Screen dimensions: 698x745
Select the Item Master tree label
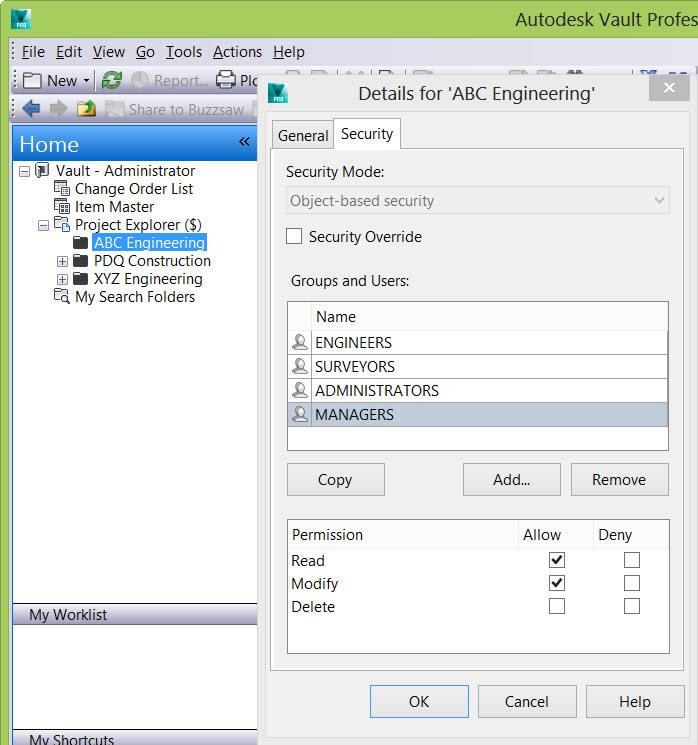click(x=115, y=207)
